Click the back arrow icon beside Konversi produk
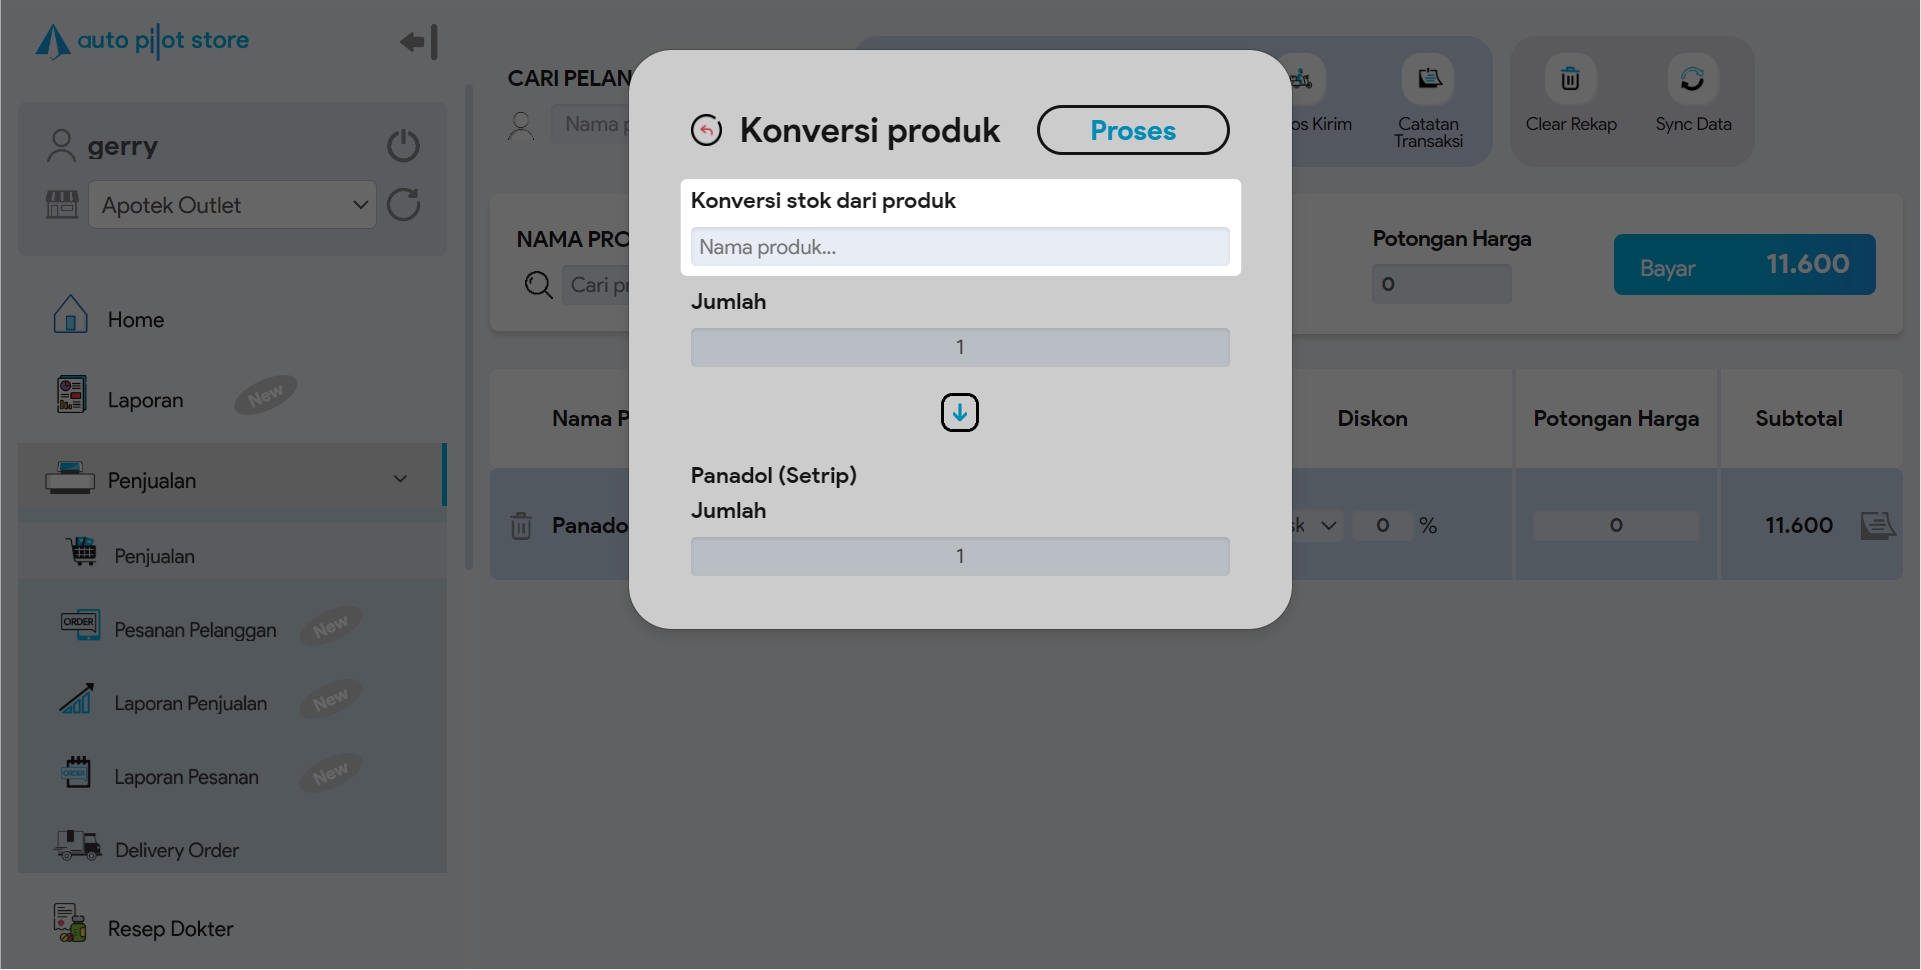 (x=706, y=130)
